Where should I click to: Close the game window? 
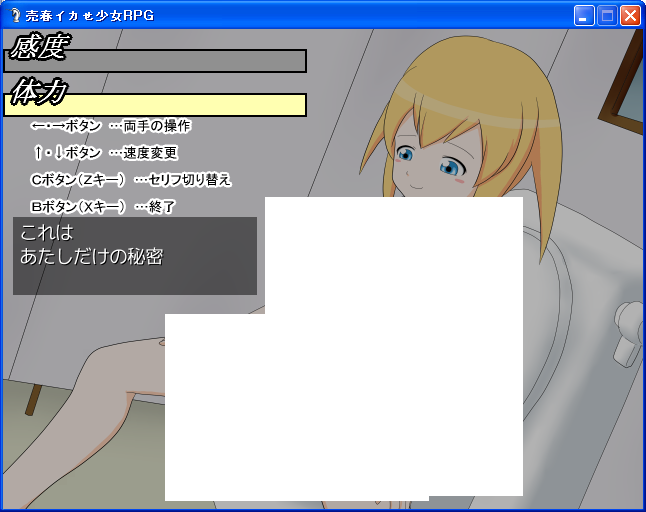coord(630,16)
